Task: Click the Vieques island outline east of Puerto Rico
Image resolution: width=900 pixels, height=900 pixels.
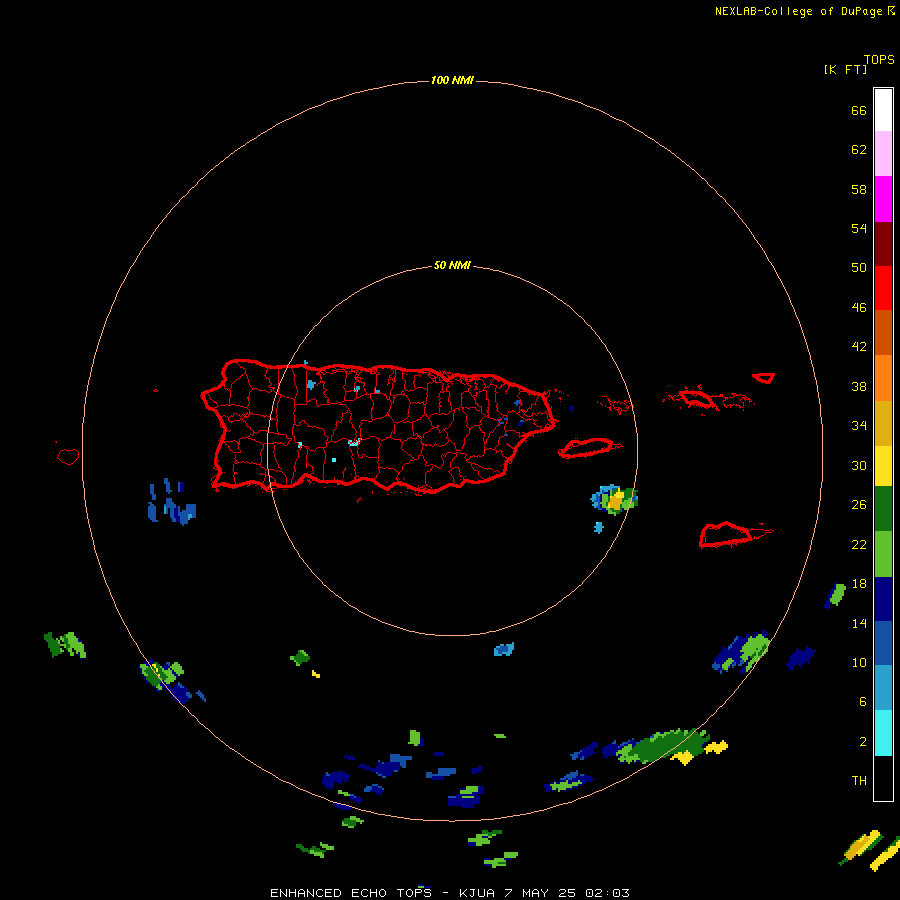Action: [x=590, y=448]
